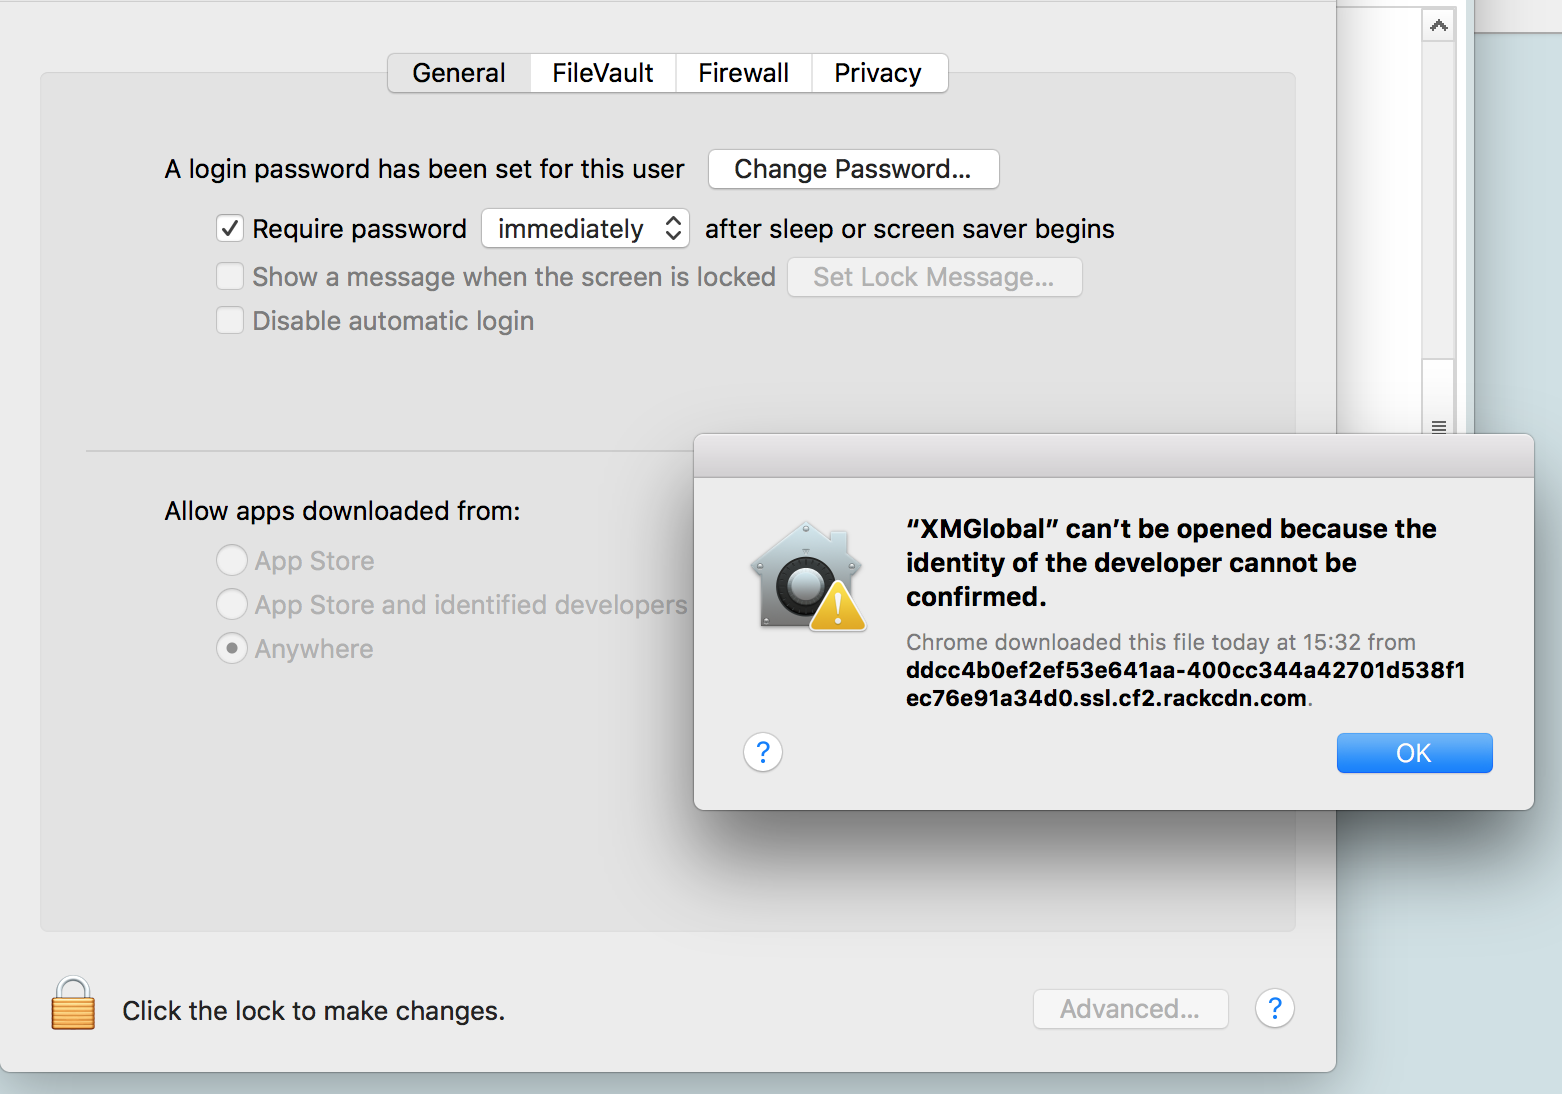Check Disable automatic login
Image resolution: width=1562 pixels, height=1094 pixels.
(230, 320)
